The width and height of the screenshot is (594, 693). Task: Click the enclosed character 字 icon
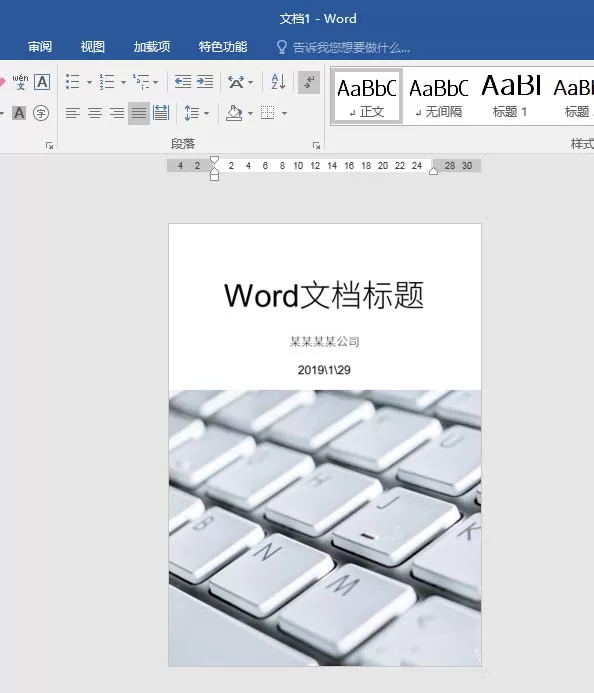coord(41,113)
